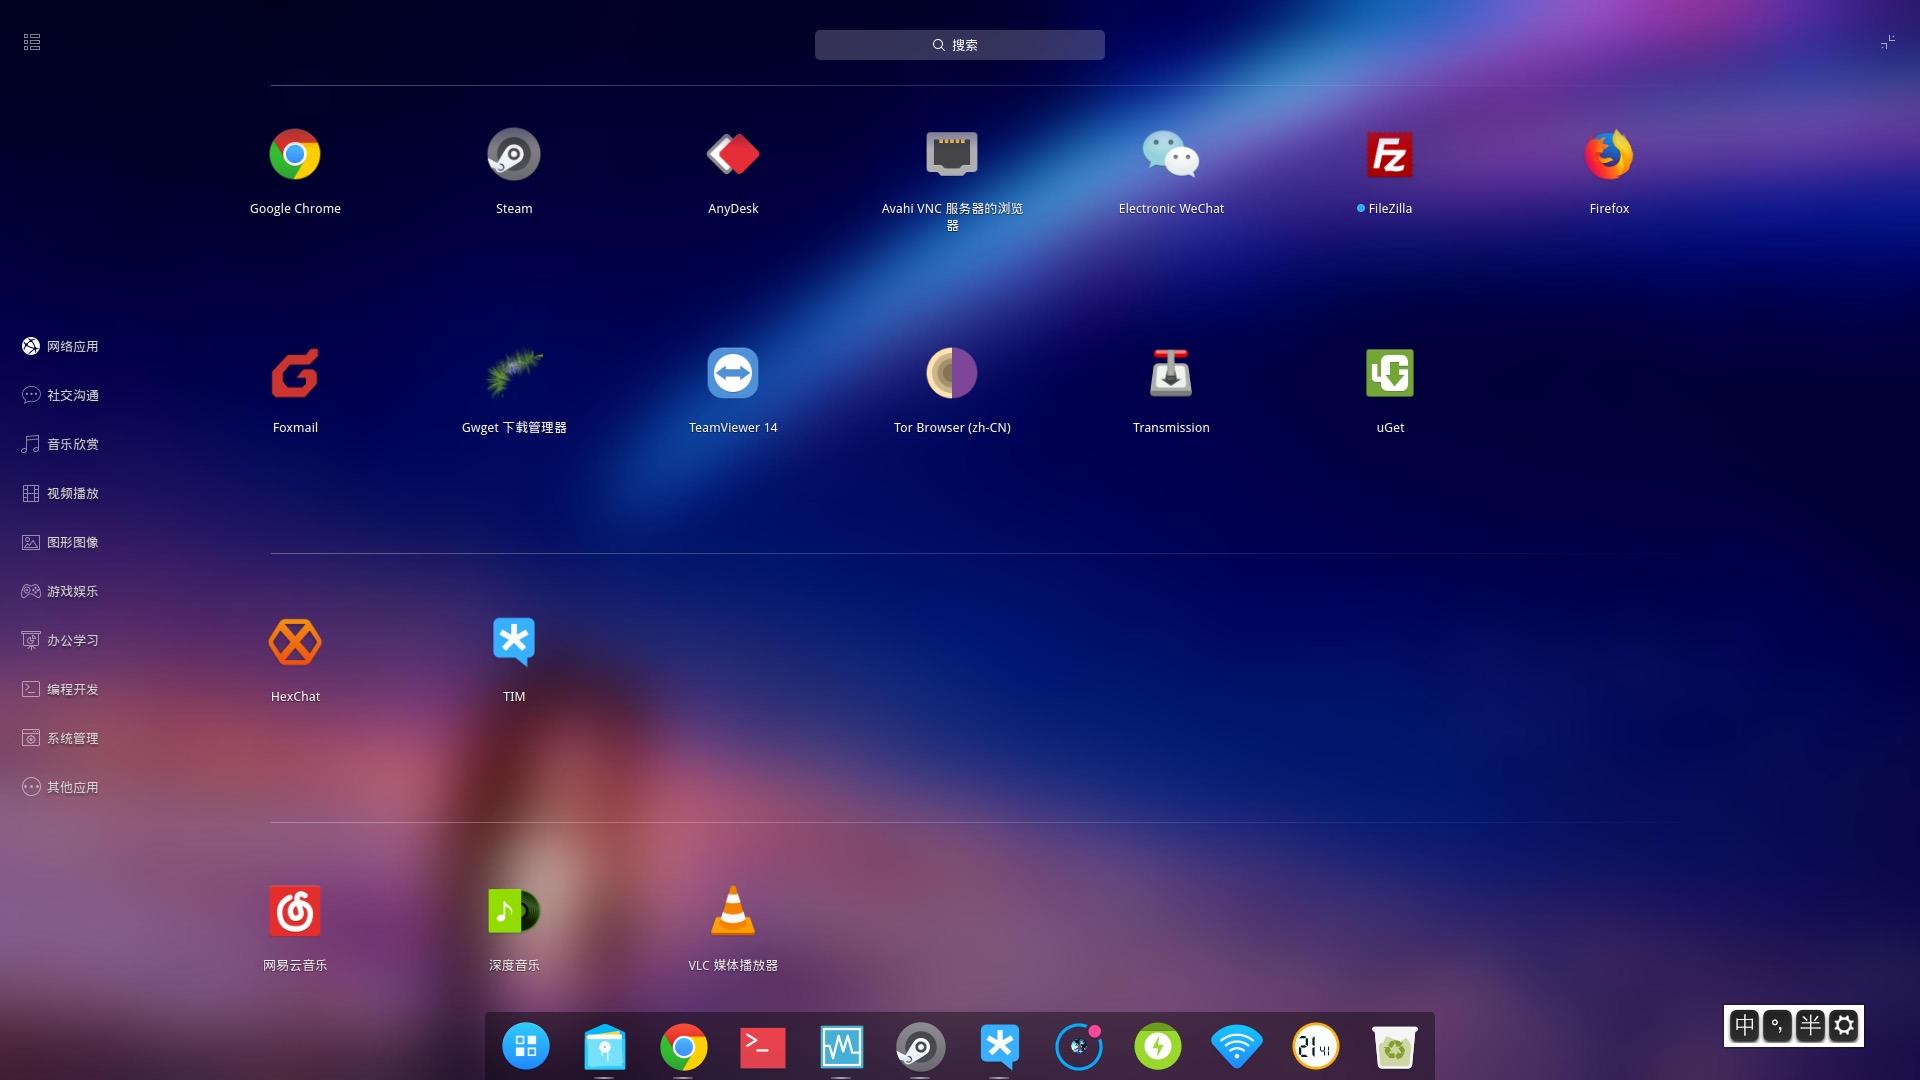
Task: Click the 搜索 search field
Action: [x=960, y=45]
